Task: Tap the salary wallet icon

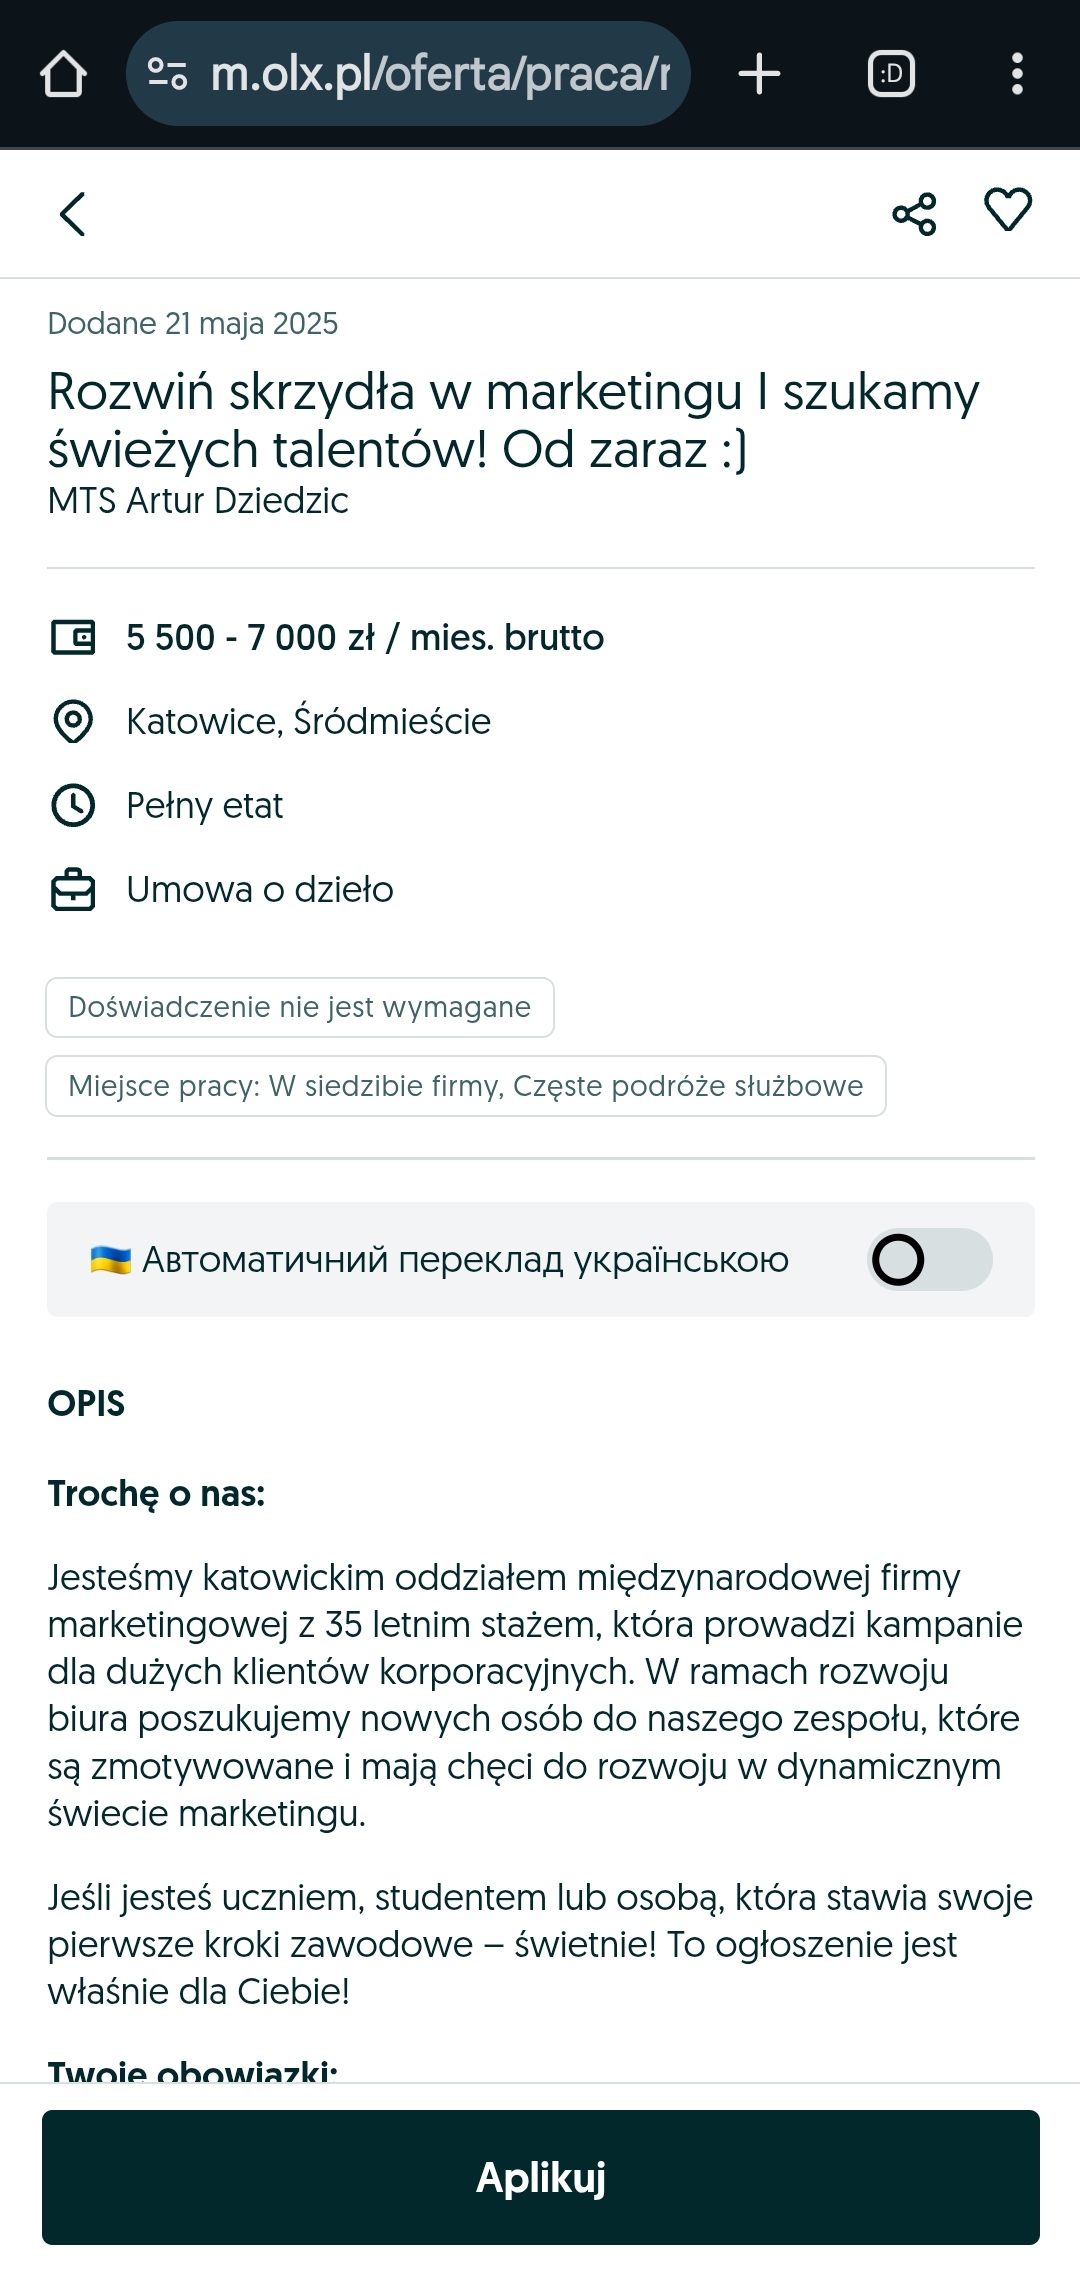Action: 73,637
